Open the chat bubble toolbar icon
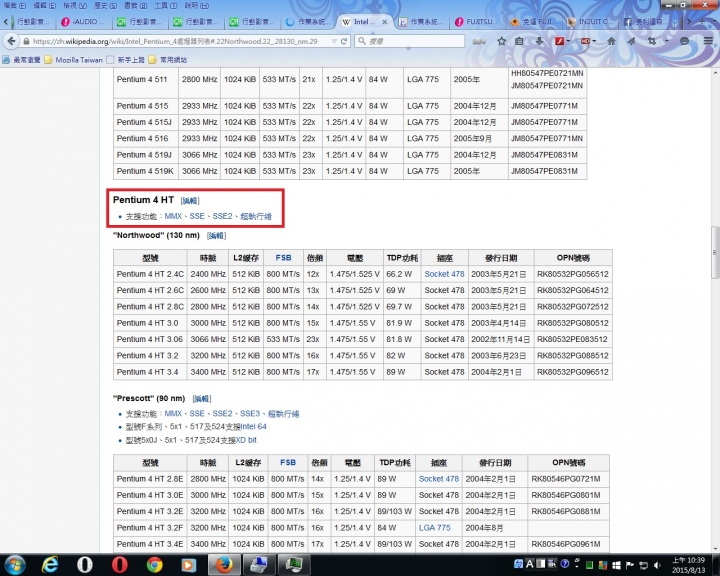The image size is (720, 576). 685,41
